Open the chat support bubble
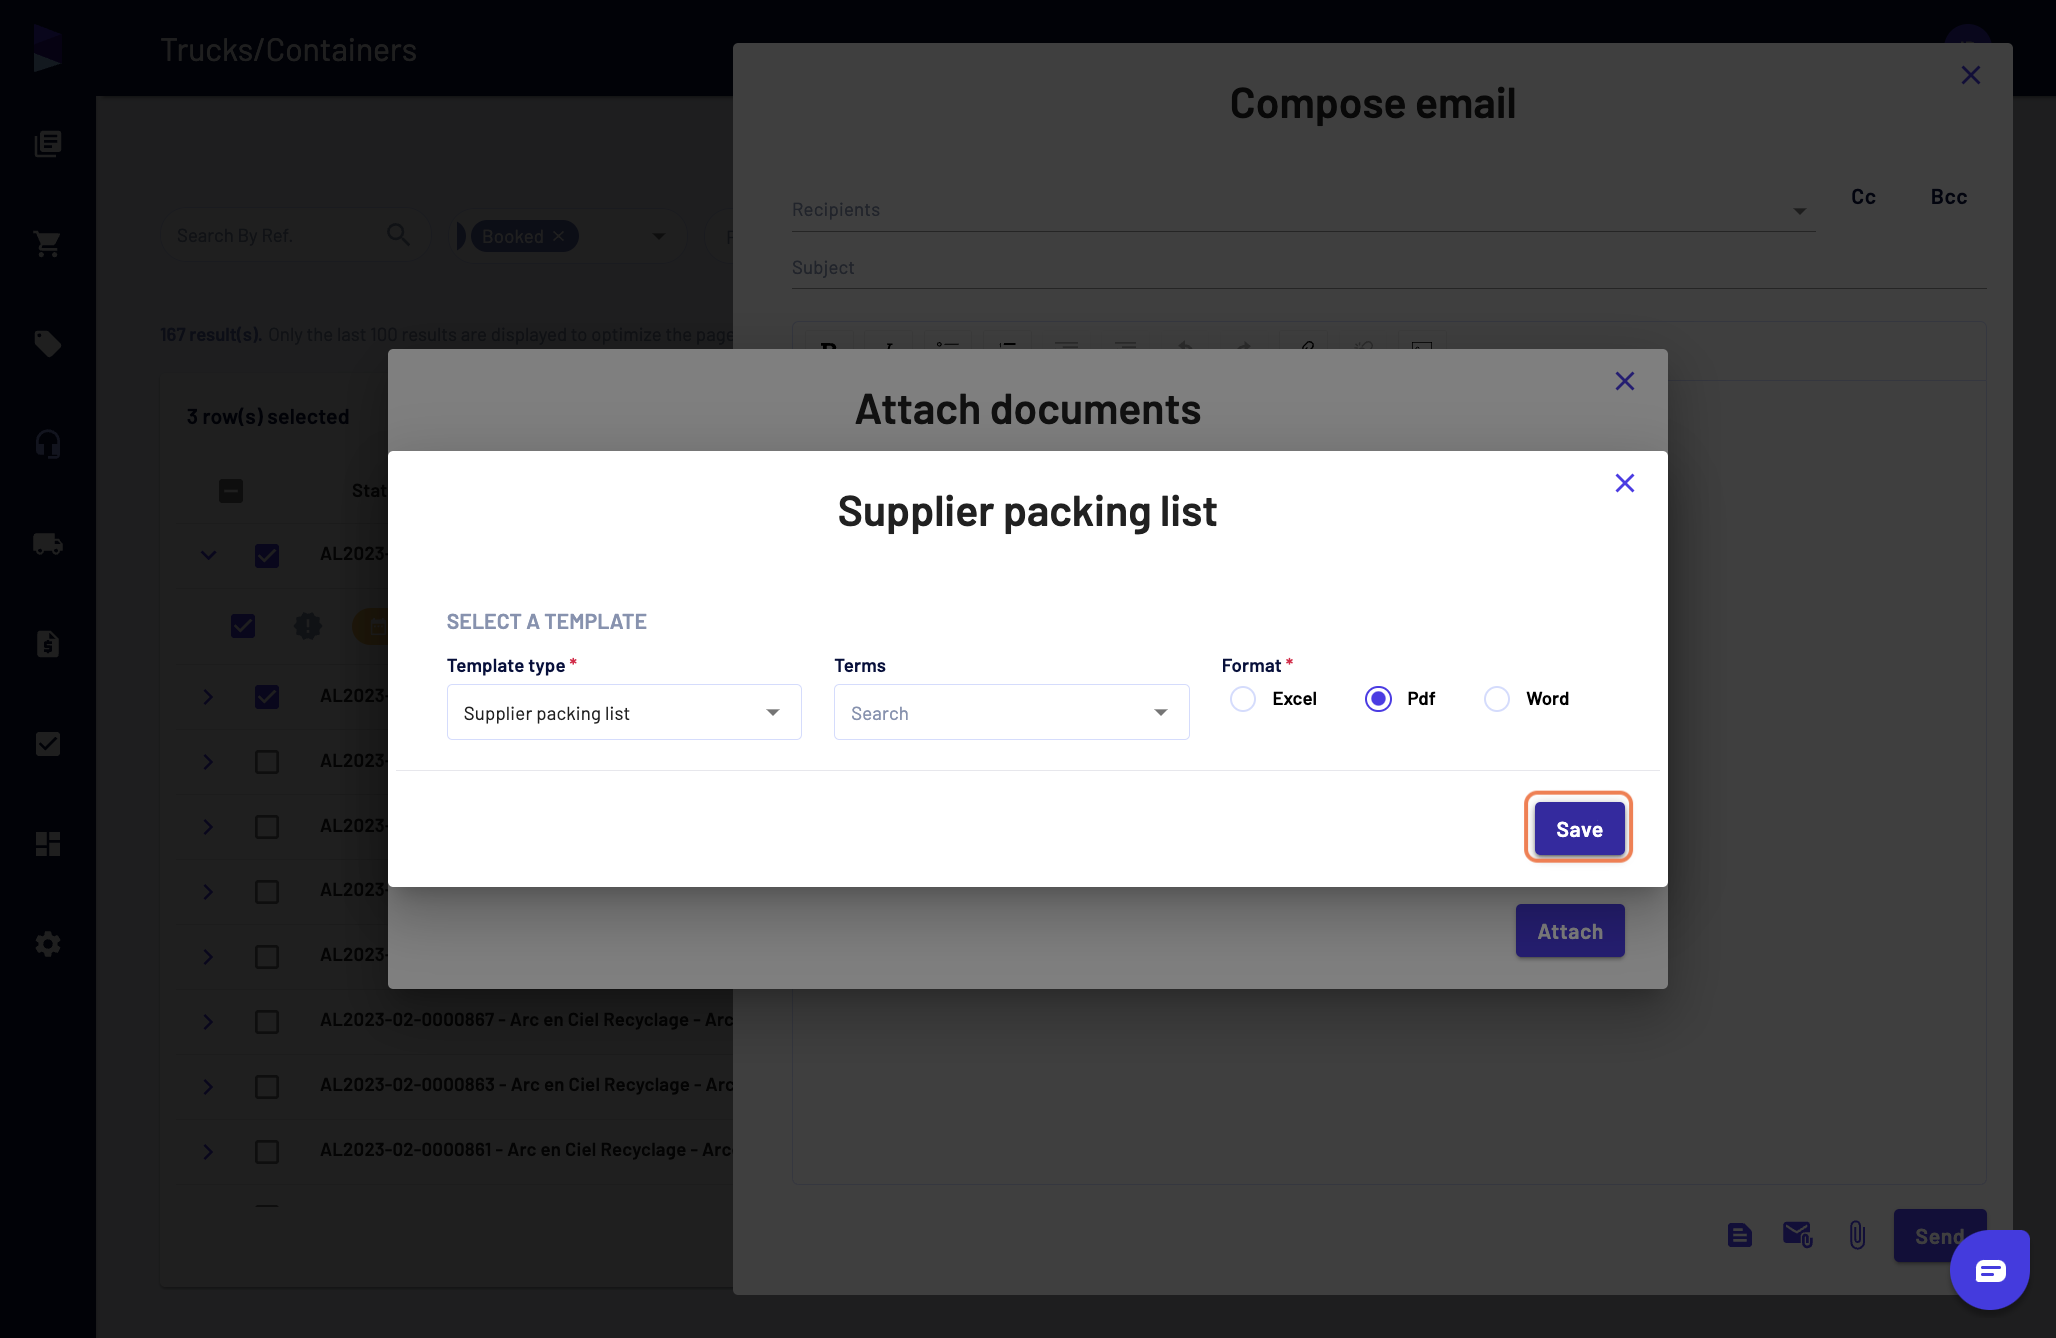Image resolution: width=2056 pixels, height=1338 pixels. pyautogui.click(x=1989, y=1270)
